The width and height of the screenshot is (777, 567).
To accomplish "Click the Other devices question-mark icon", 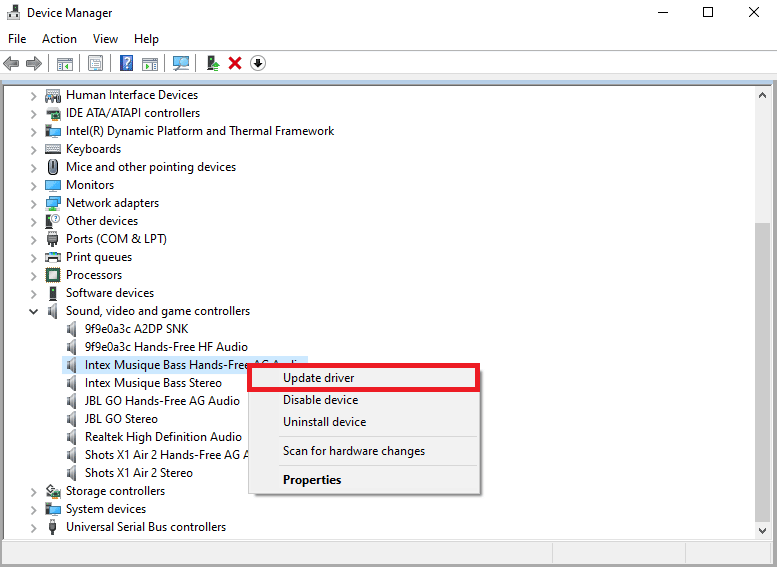I will tap(53, 221).
